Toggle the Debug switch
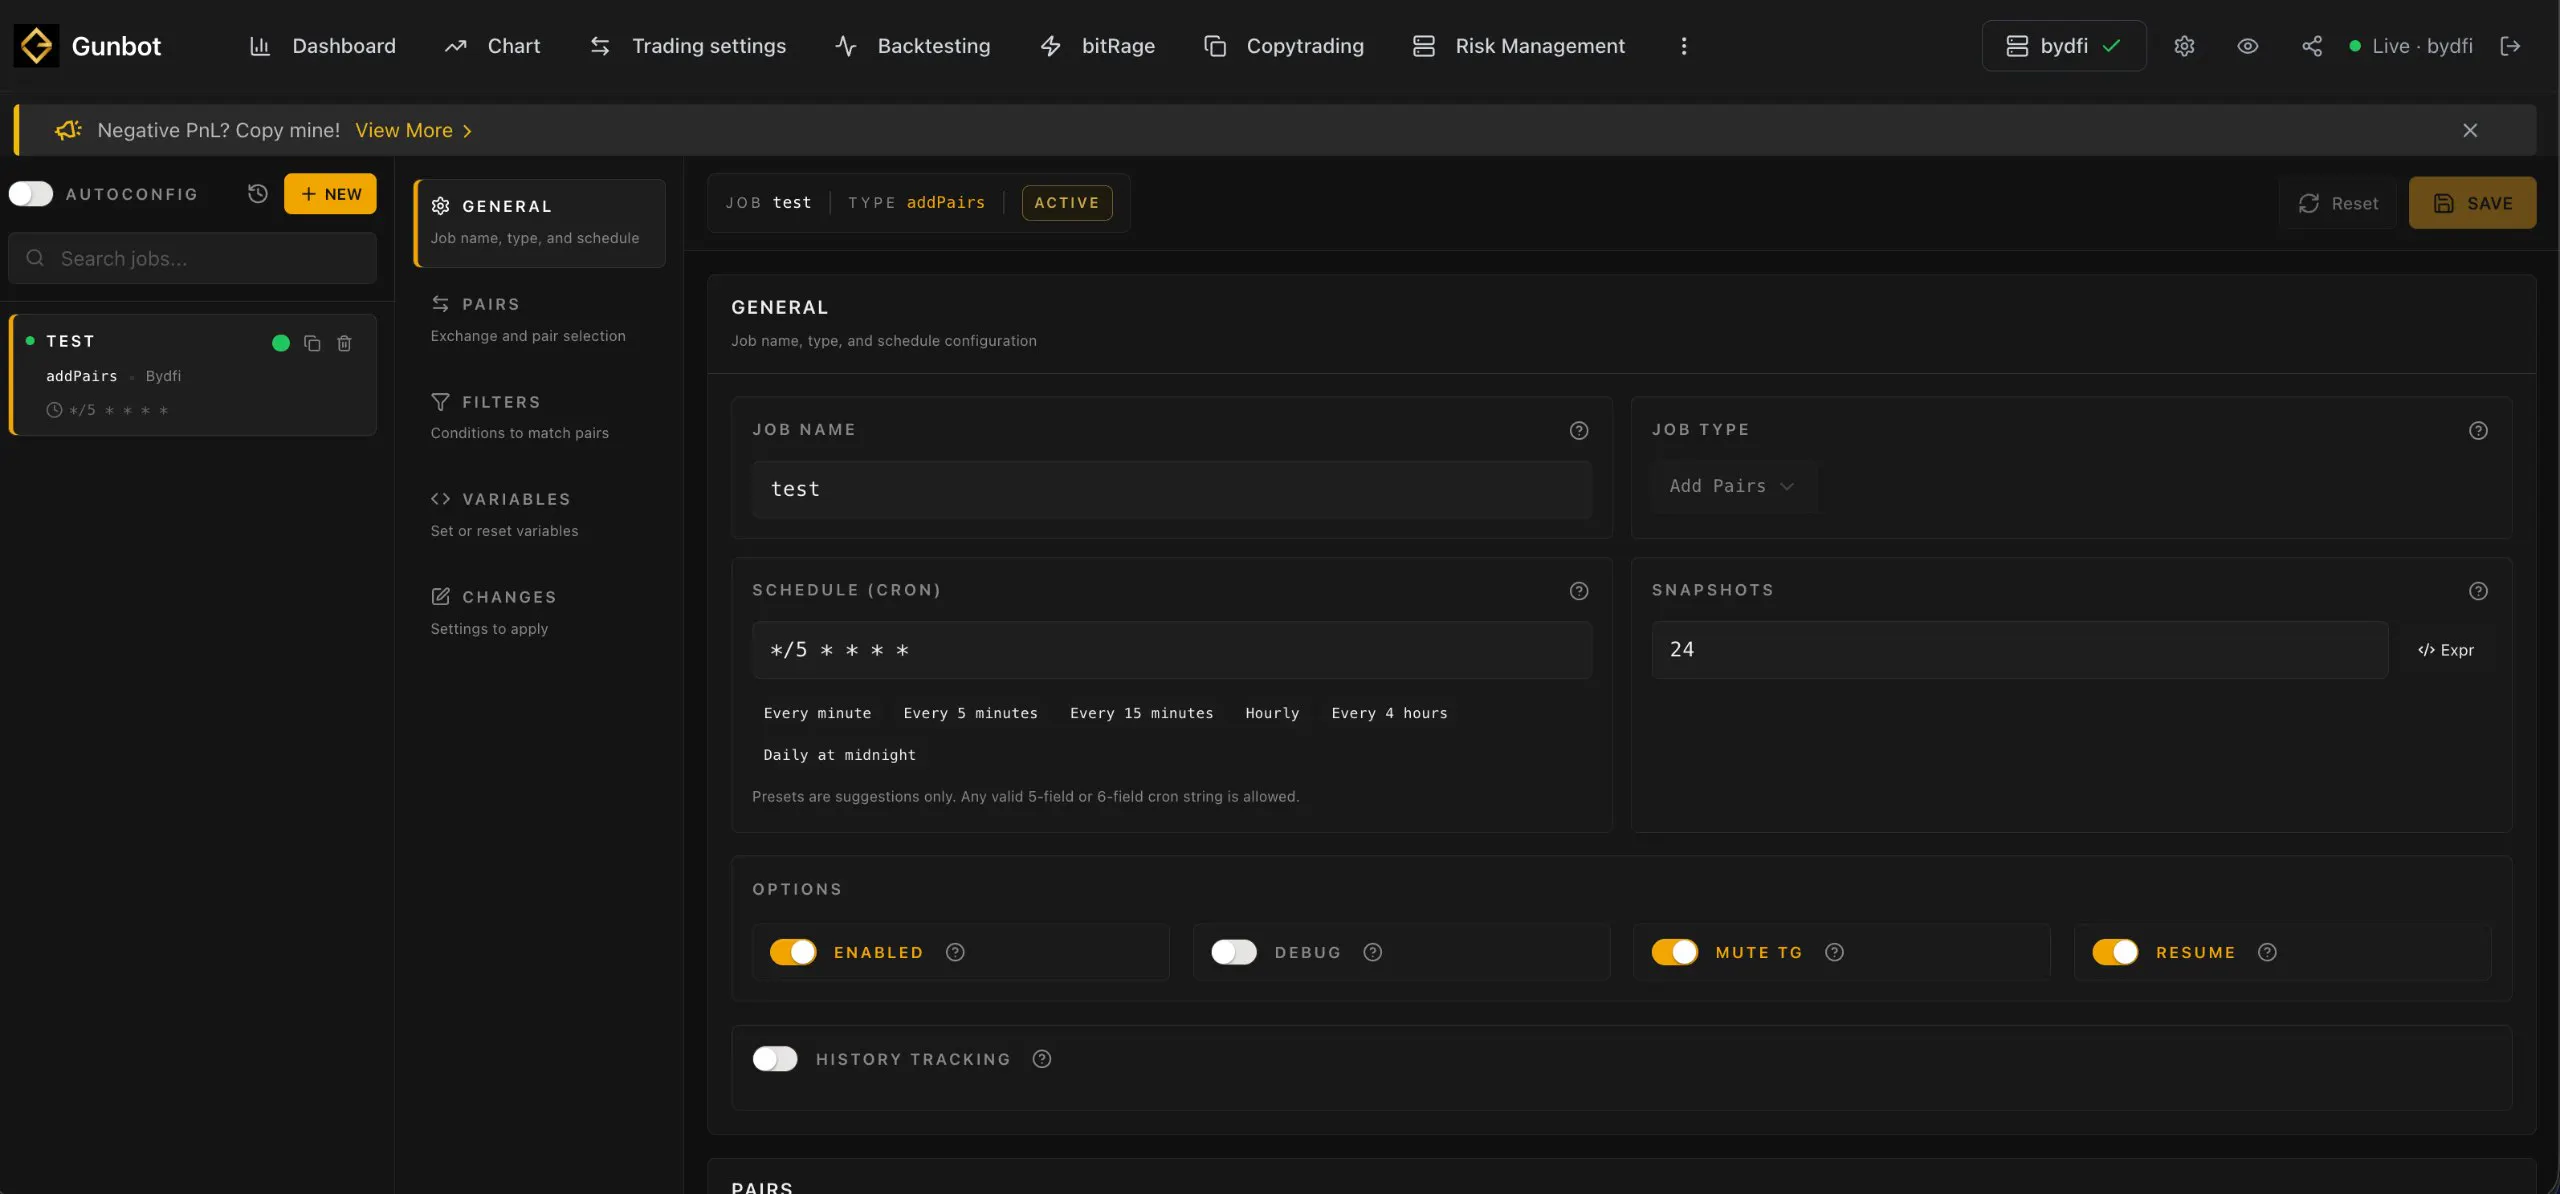Screen dimensions: 2560x1194 pos(1234,952)
